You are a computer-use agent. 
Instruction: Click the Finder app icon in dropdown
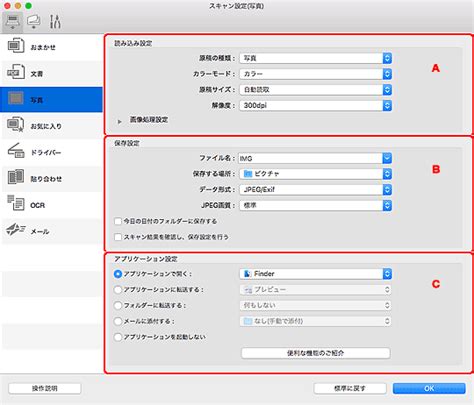247,274
